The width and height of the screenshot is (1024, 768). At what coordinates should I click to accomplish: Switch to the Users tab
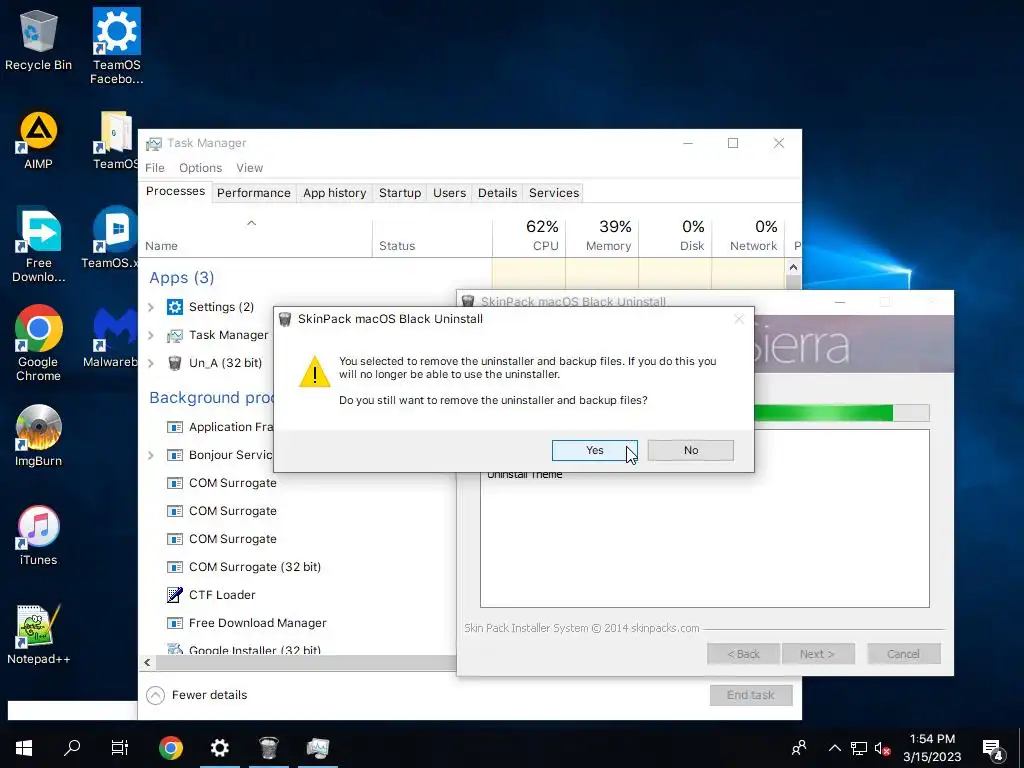click(x=449, y=193)
